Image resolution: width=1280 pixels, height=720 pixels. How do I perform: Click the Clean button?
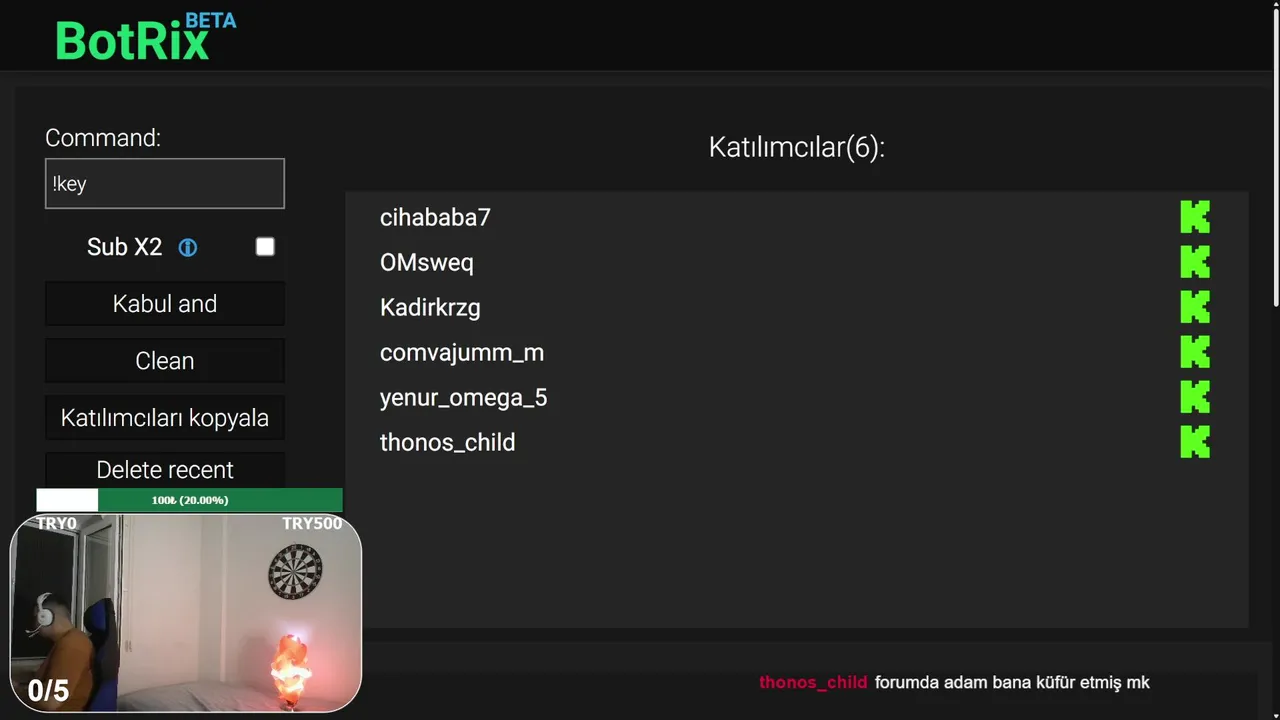point(165,361)
